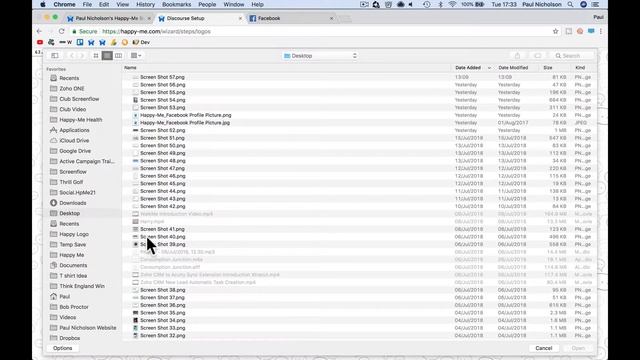Open the YouTube bookmark icon
Image resolution: width=640 pixels, height=360 pixels.
coord(40,42)
